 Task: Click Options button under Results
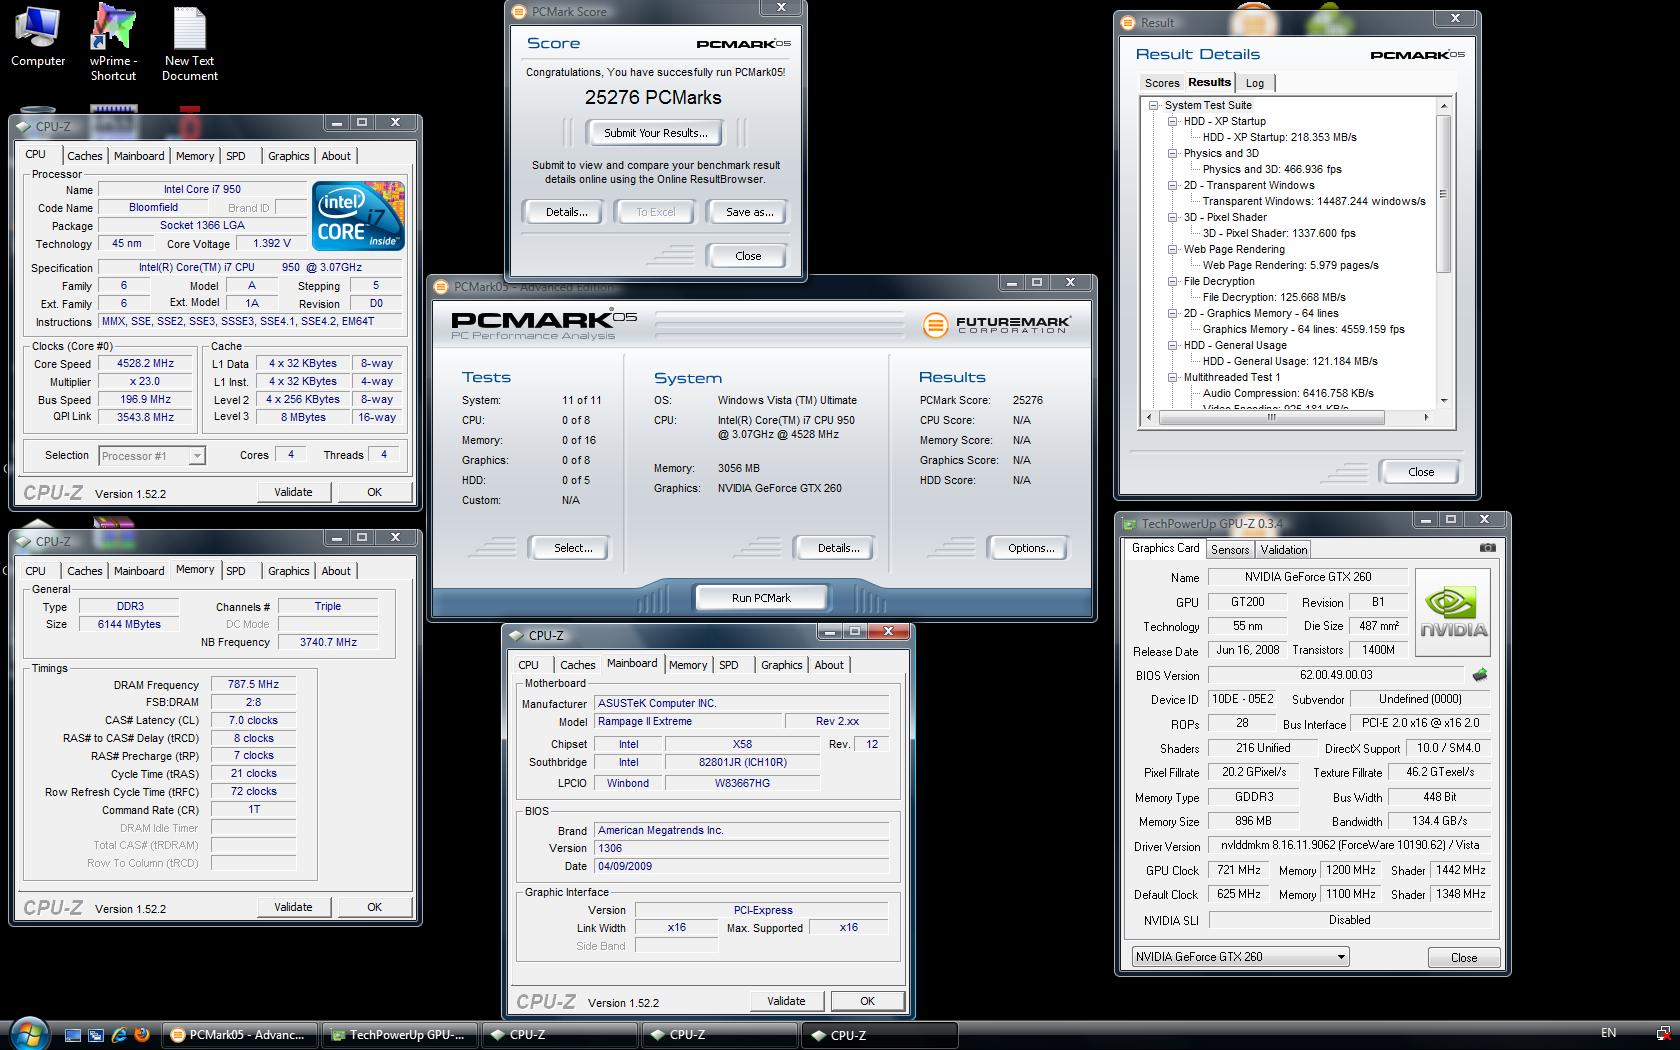[x=1031, y=548]
